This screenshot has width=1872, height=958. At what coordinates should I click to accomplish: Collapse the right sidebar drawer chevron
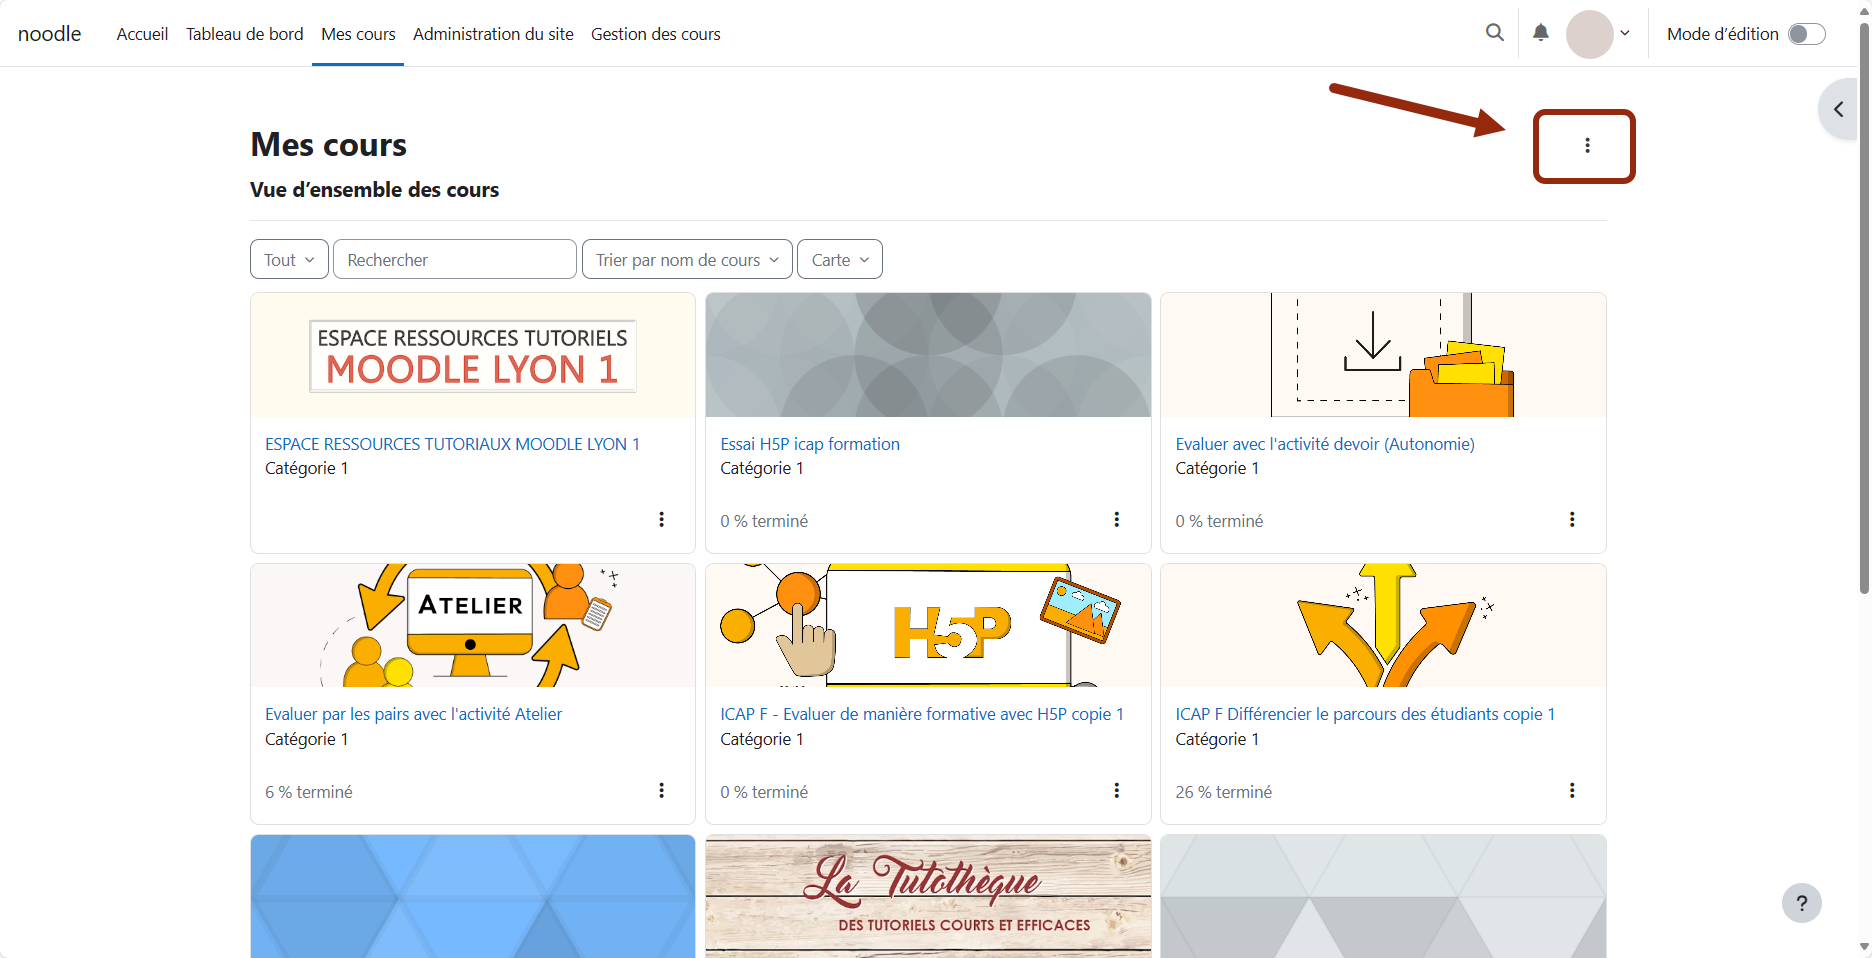[1838, 109]
